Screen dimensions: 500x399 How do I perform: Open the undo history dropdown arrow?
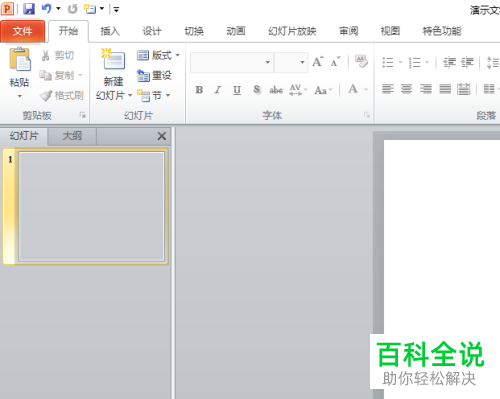click(58, 9)
